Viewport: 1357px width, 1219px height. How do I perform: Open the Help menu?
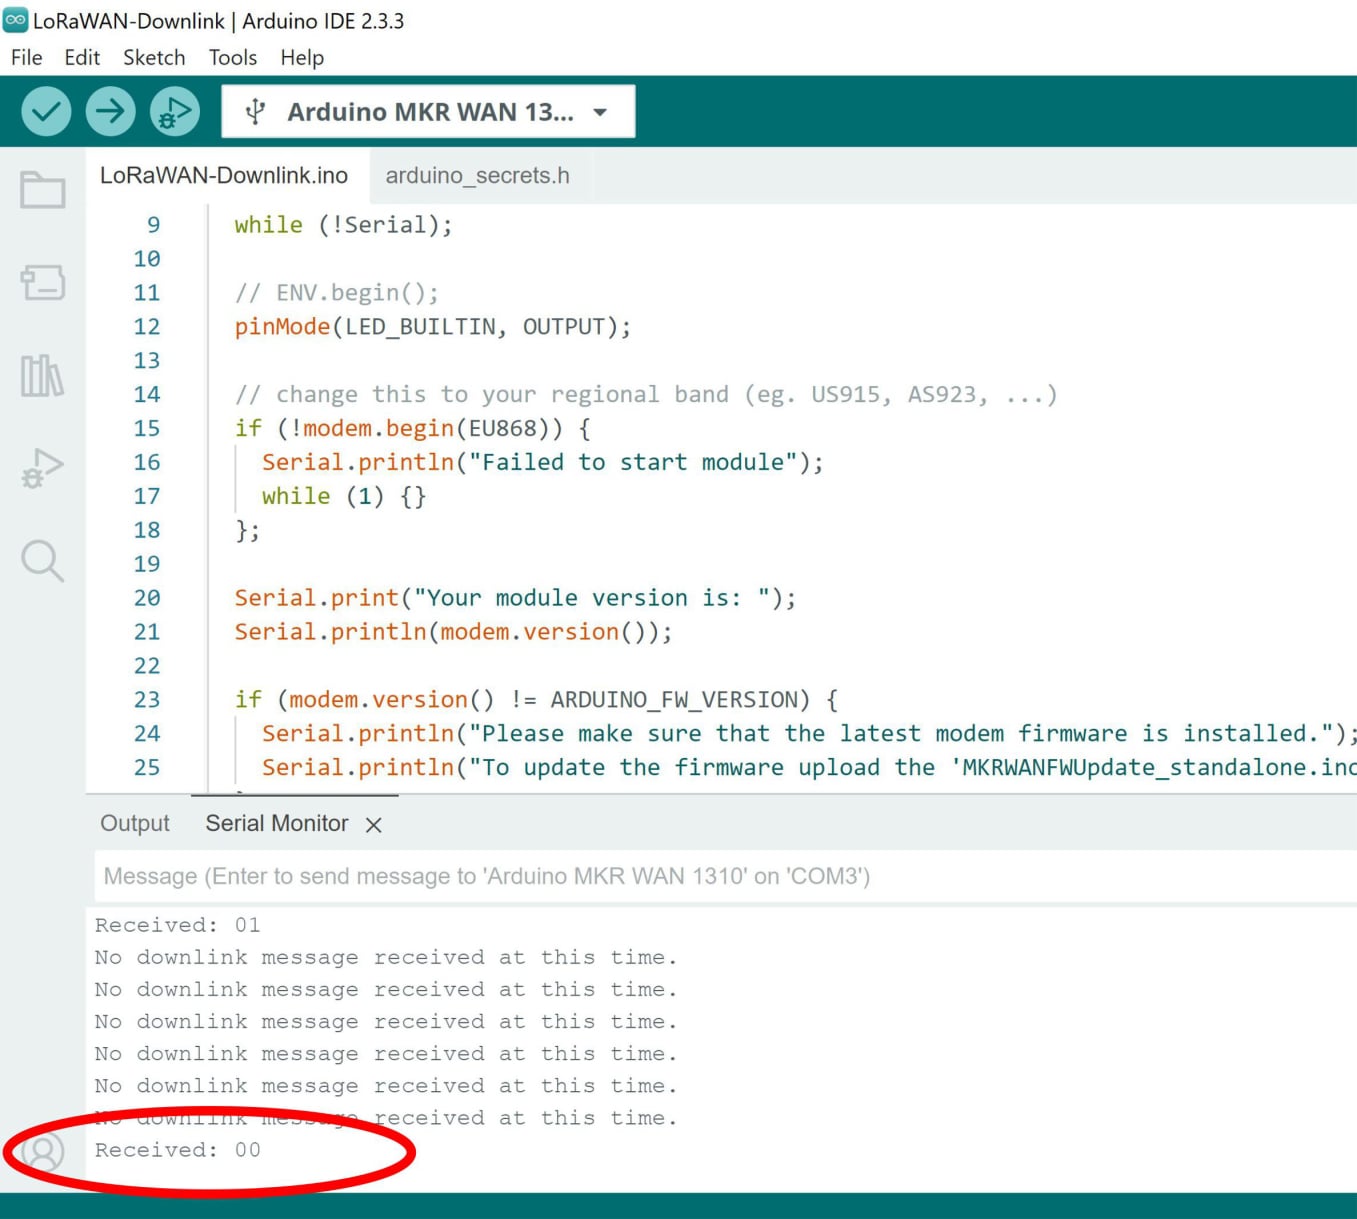302,58
